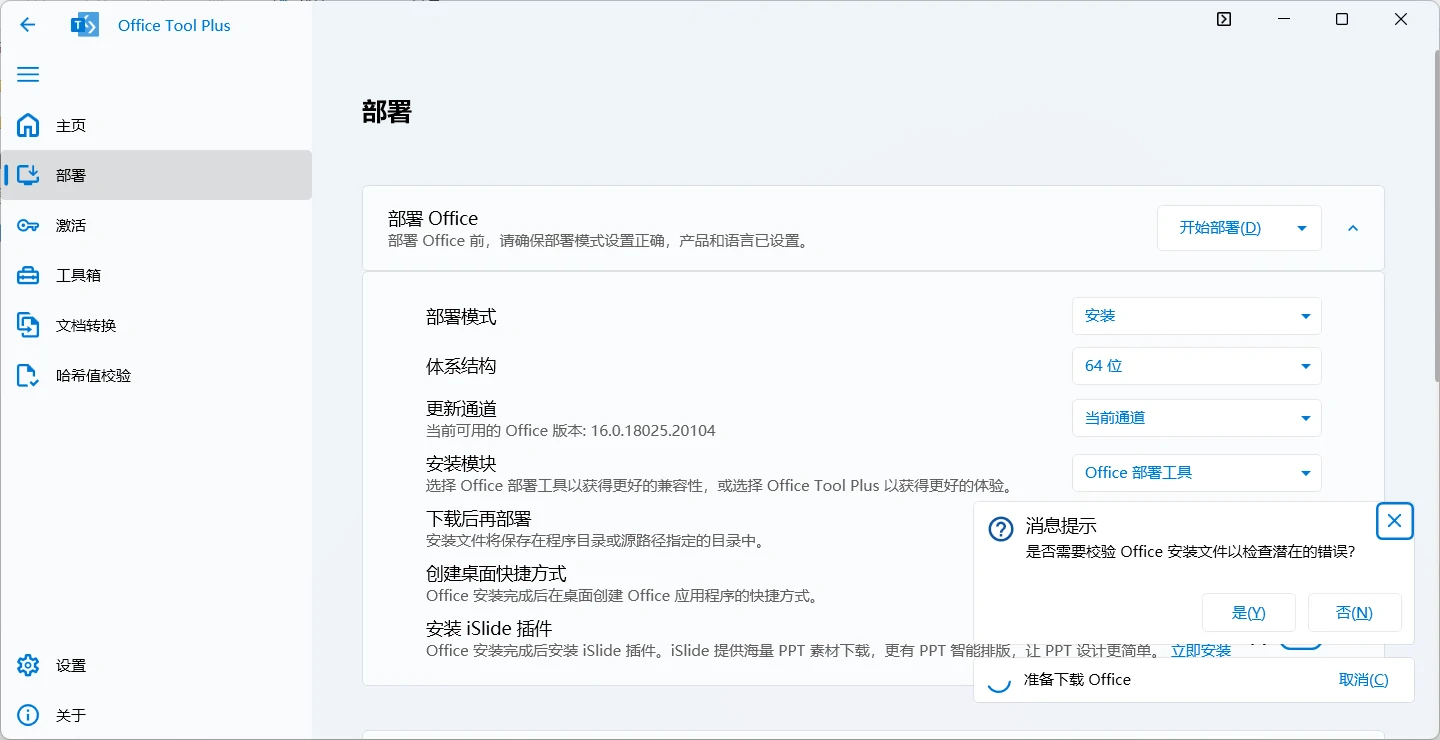Screen dimensions: 1440x740
Task: Open the 工具箱 (Toolbox) section
Action: [60, 275]
